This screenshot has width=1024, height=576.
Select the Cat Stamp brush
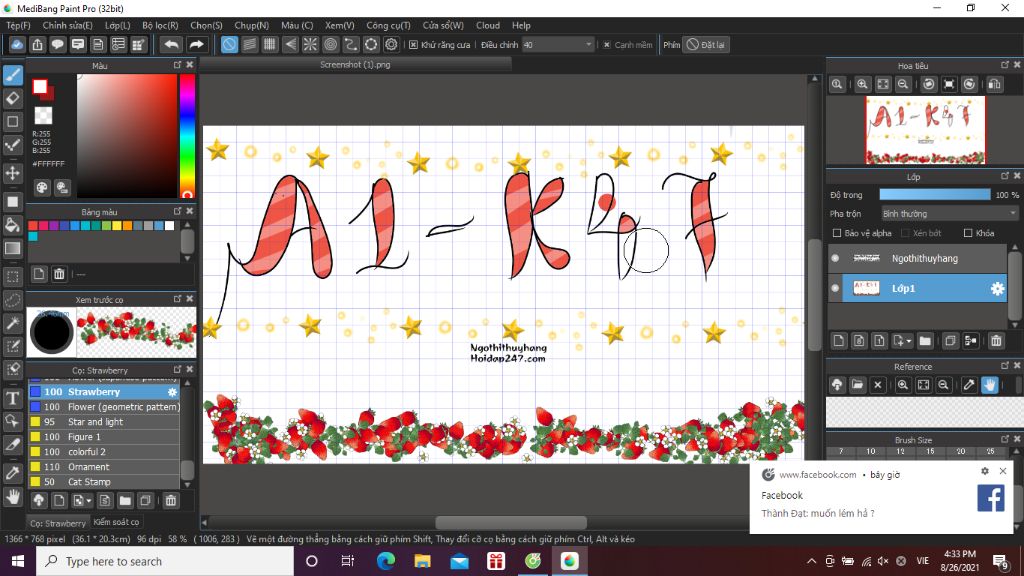coord(104,482)
